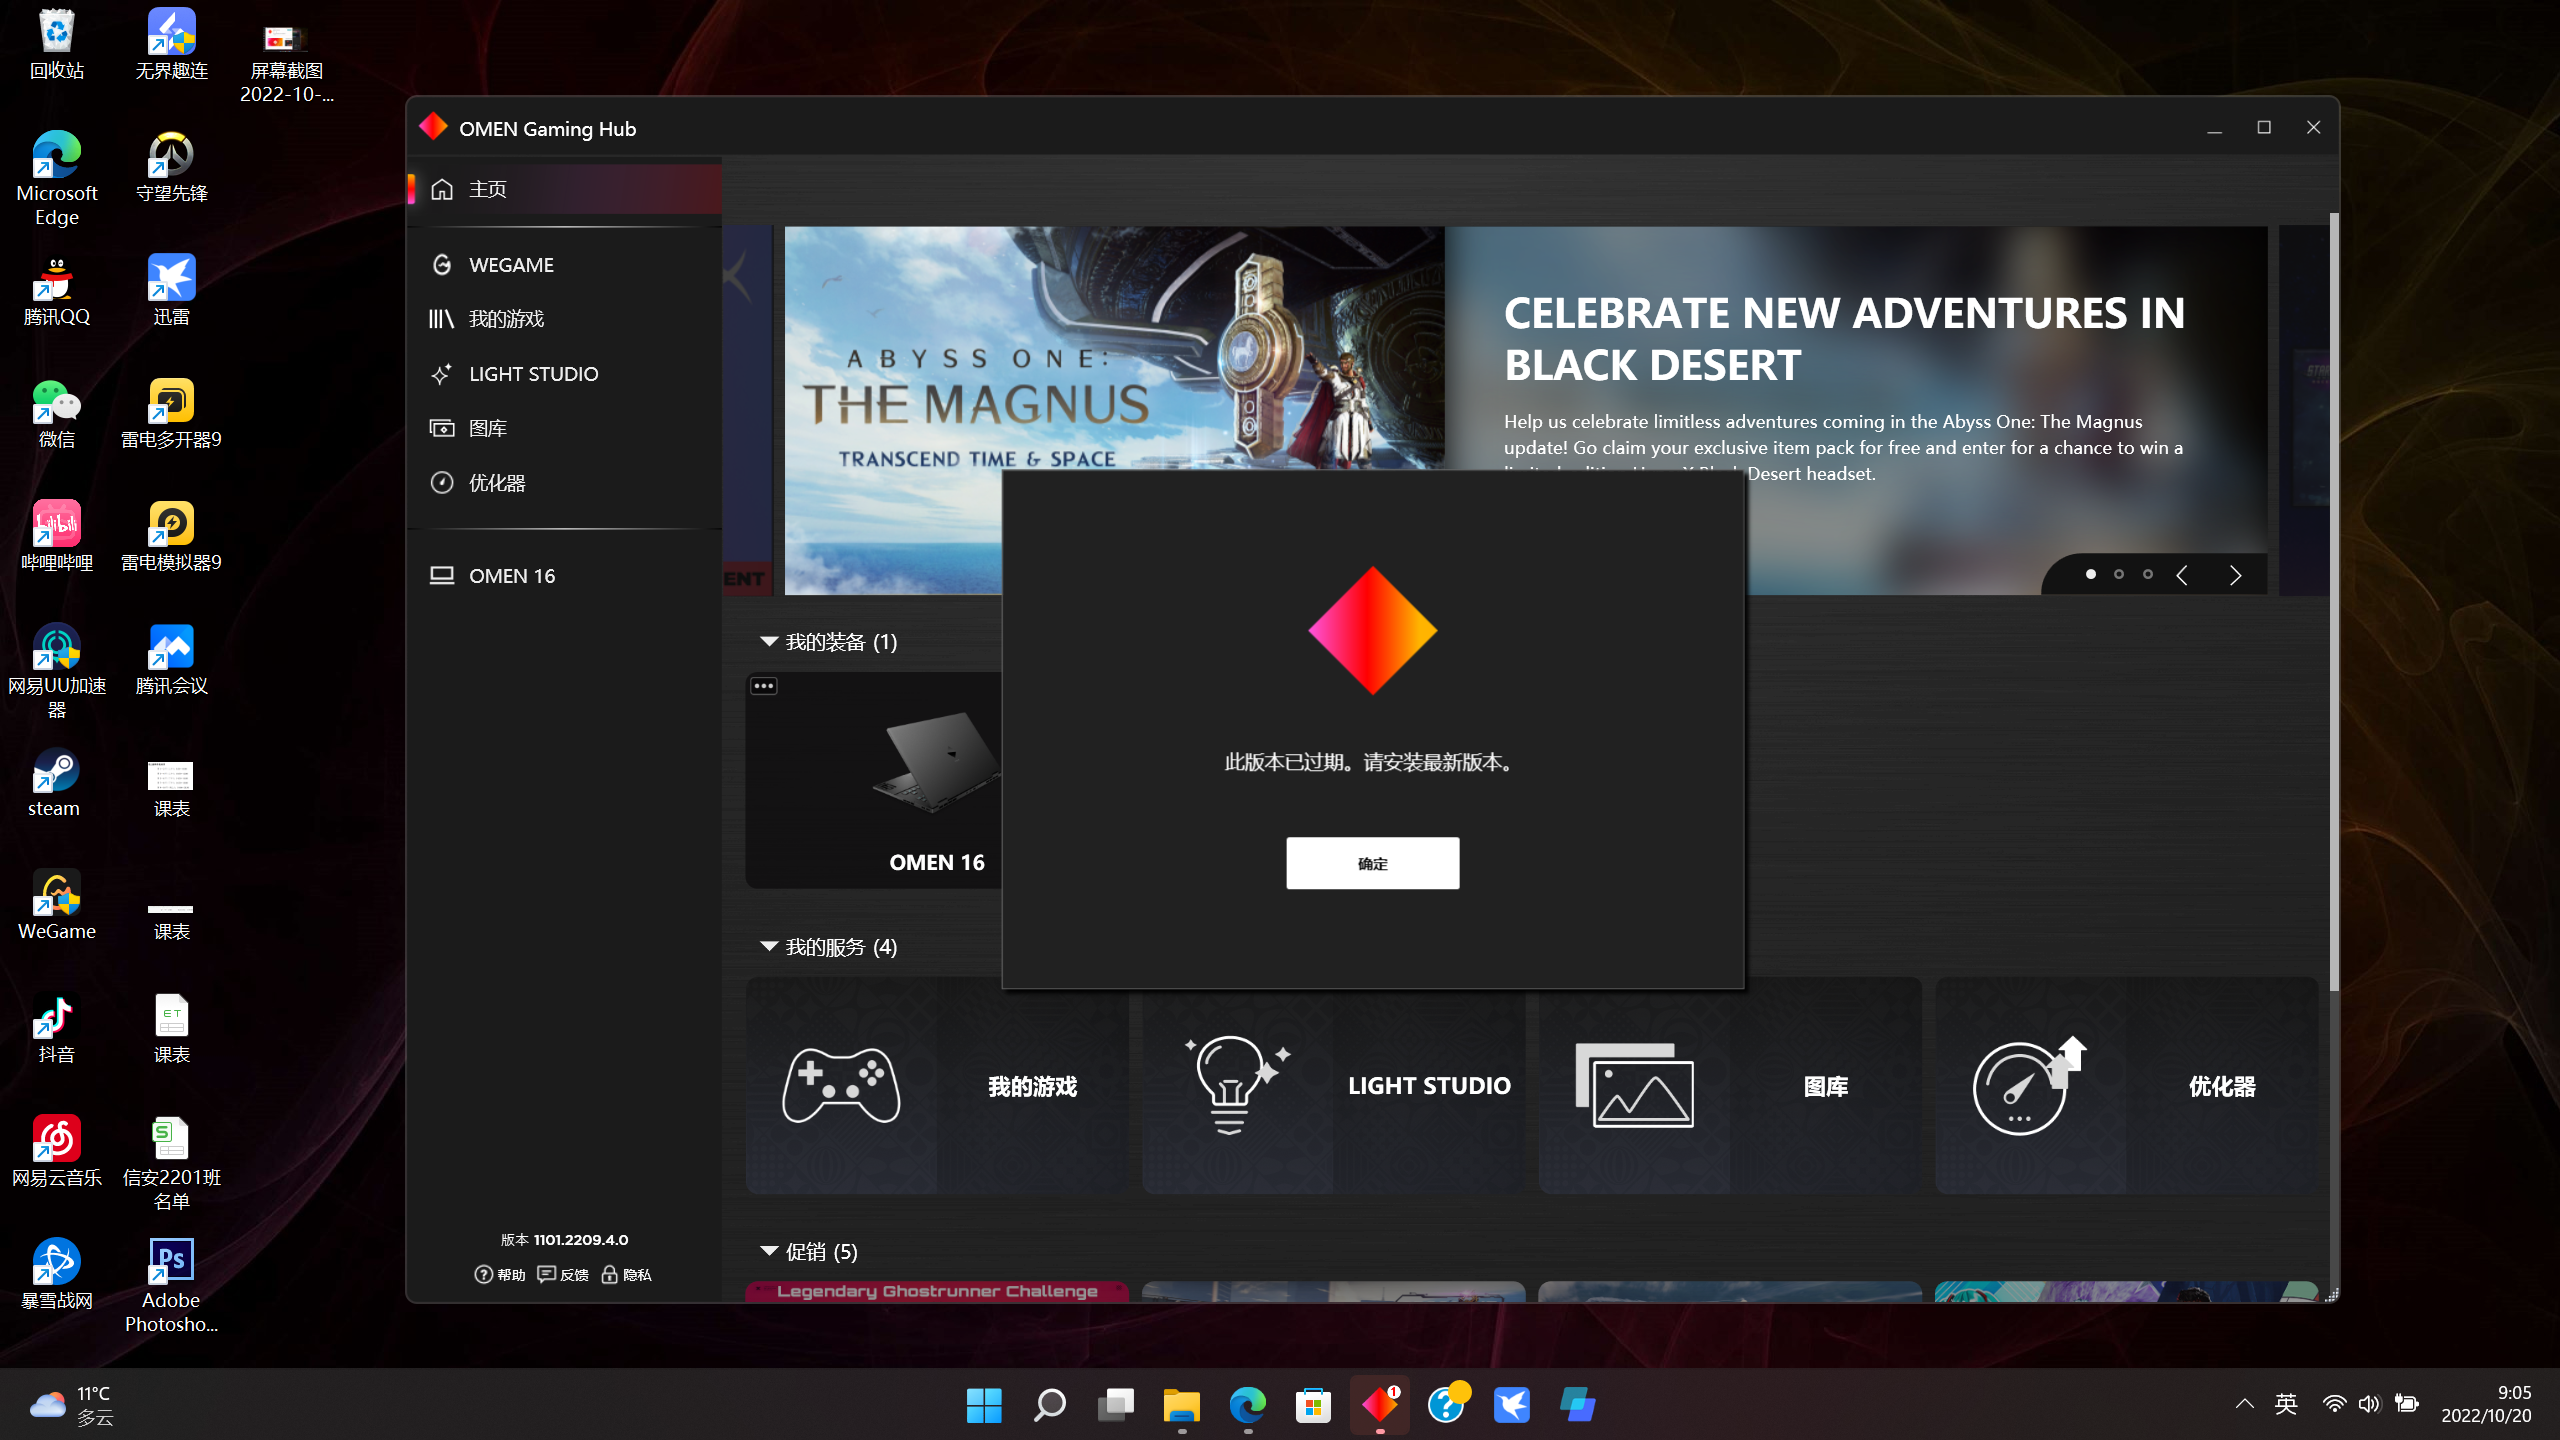Open Microsoft Store from the taskbar

tap(1313, 1405)
